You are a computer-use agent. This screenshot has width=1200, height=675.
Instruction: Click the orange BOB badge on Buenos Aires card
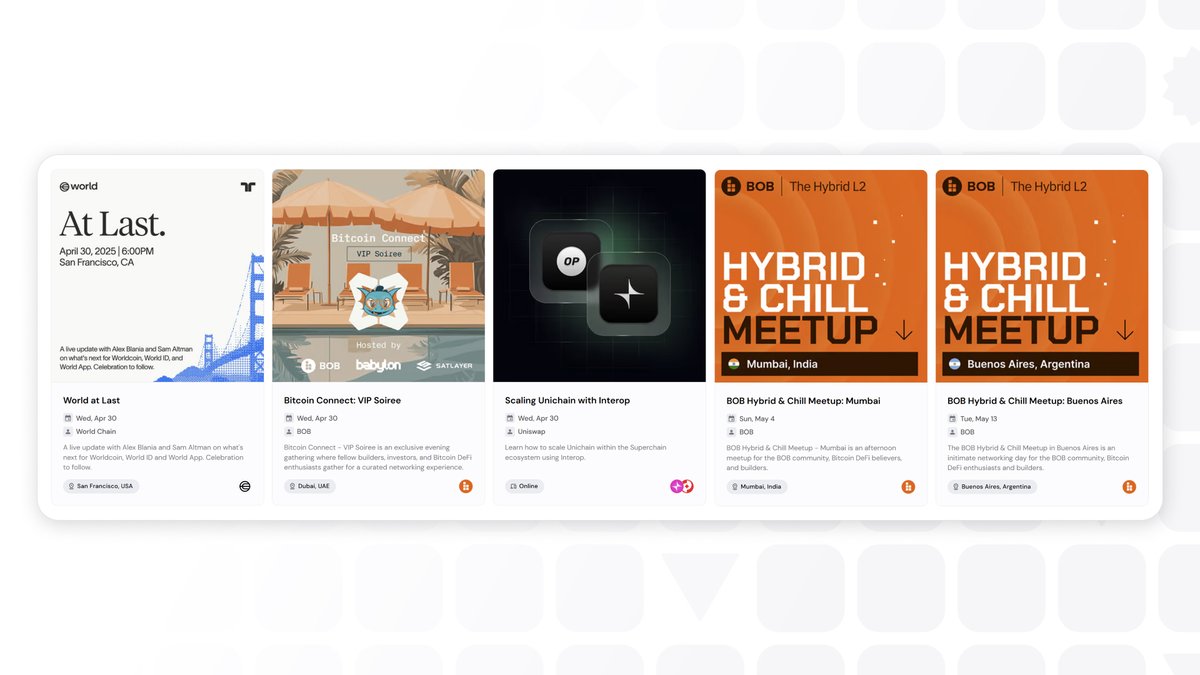pos(1129,486)
